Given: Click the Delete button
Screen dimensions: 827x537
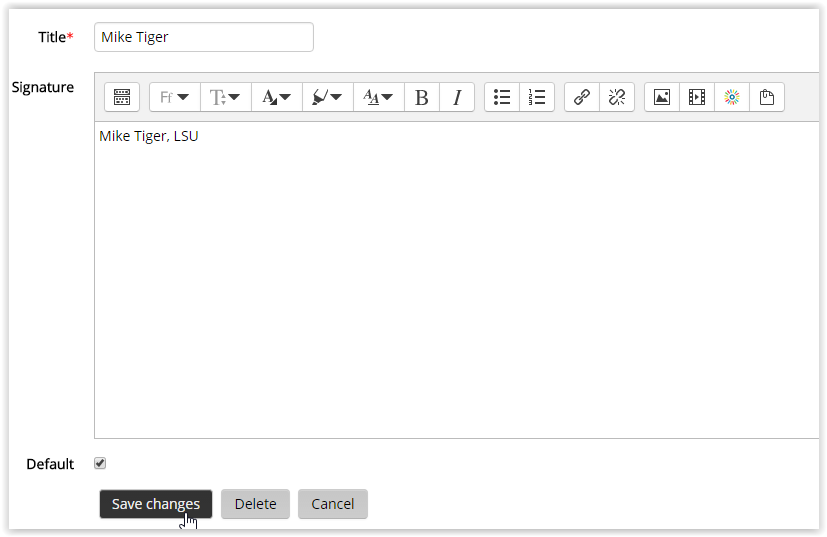Looking at the screenshot, I should tap(255, 504).
